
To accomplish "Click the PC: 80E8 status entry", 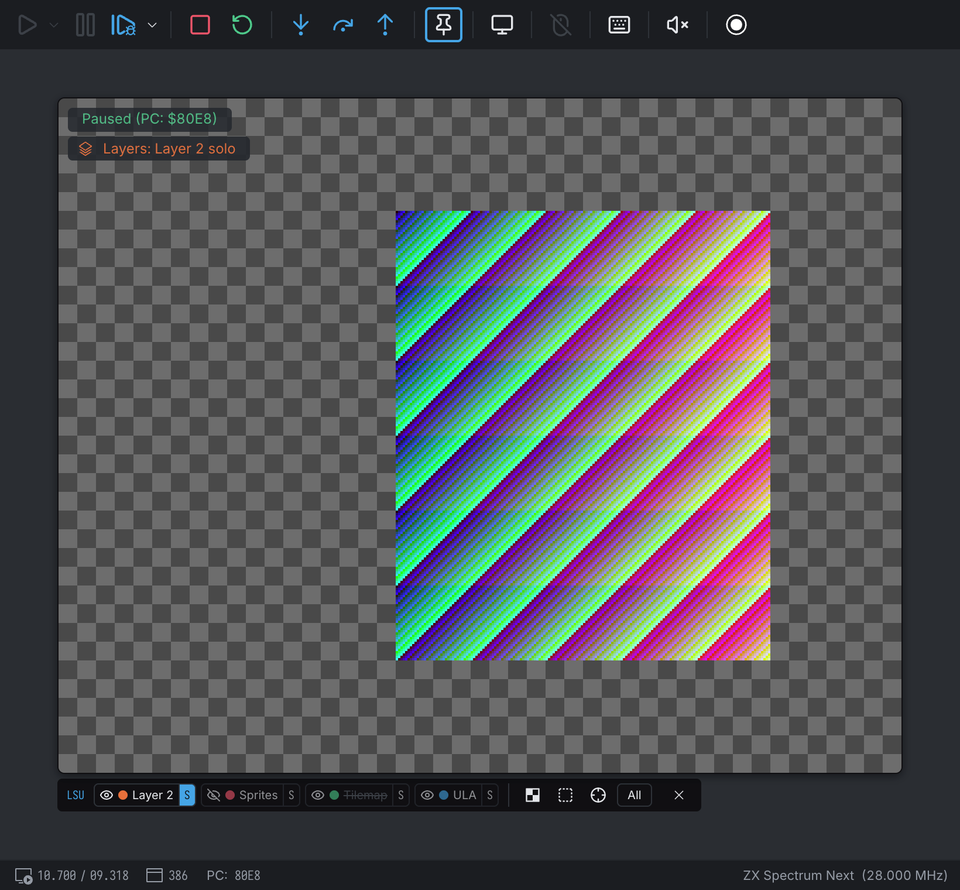I will coord(233,875).
